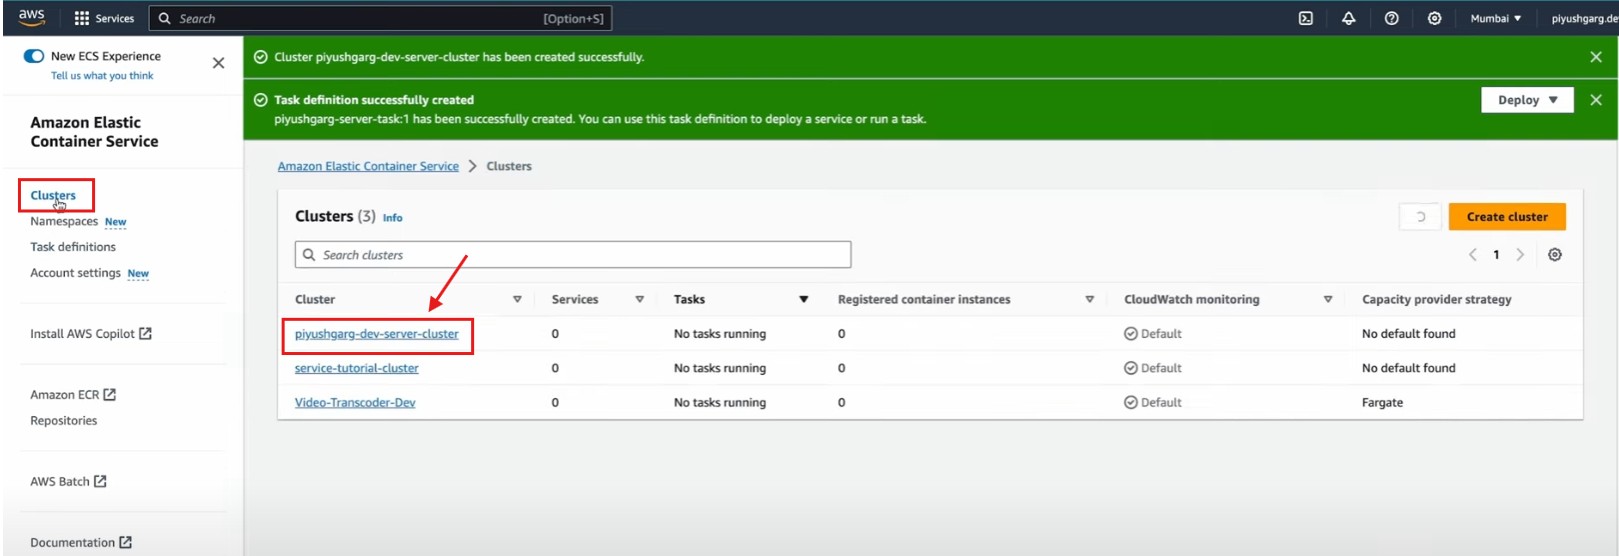Open the Video-Transcoder-Dev cluster
Viewport: 1619px width, 556px height.
coord(355,402)
